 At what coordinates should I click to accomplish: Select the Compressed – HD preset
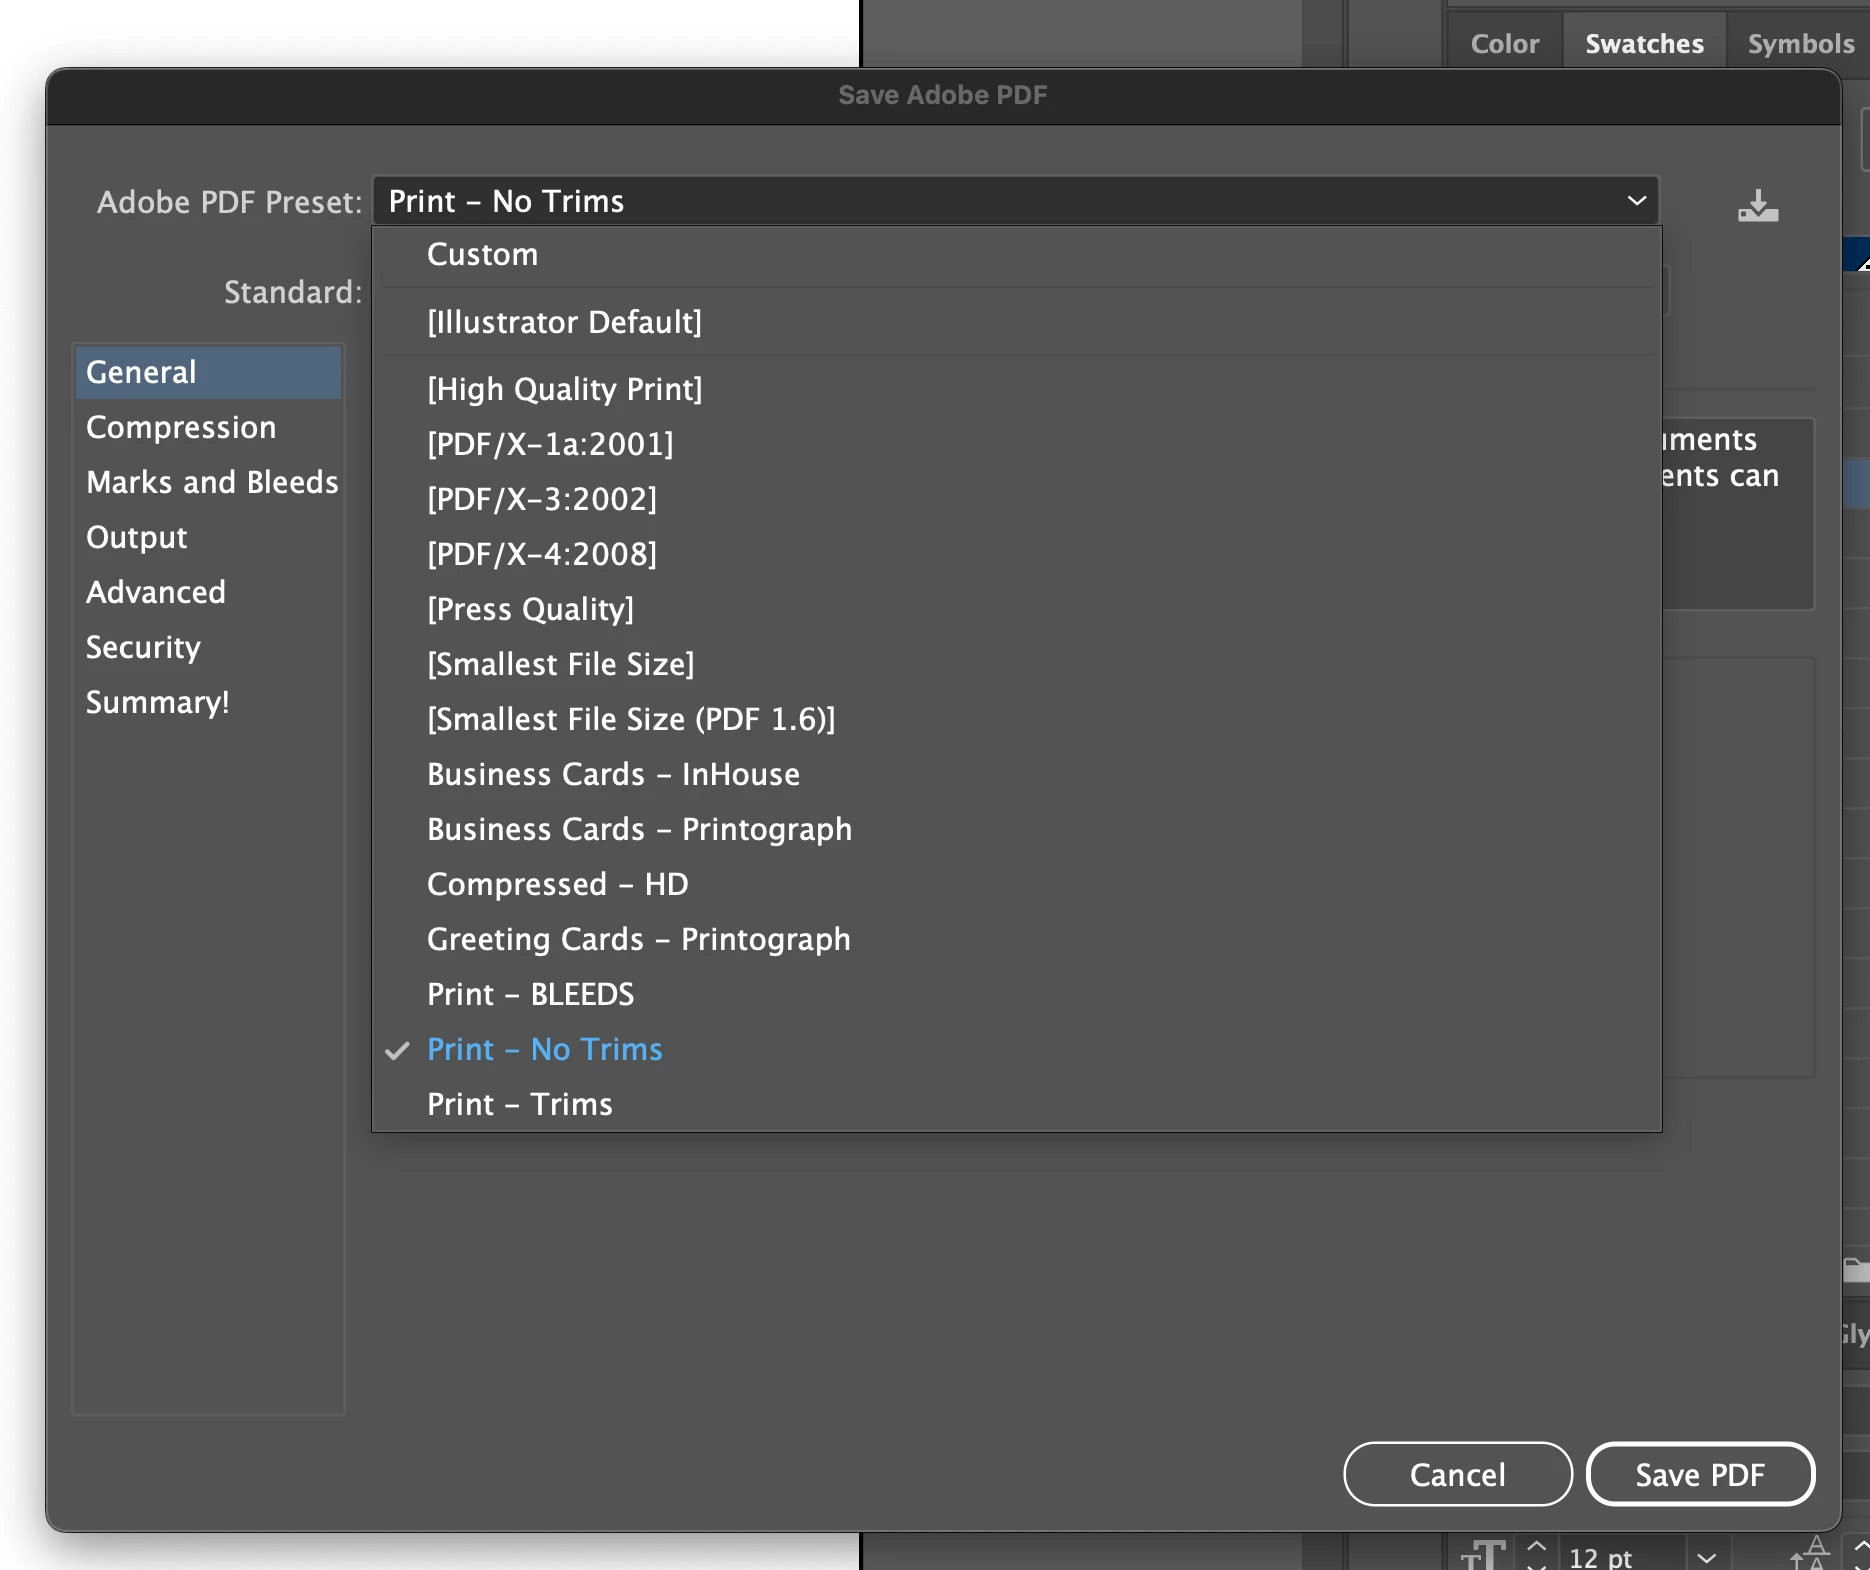tap(1016, 884)
